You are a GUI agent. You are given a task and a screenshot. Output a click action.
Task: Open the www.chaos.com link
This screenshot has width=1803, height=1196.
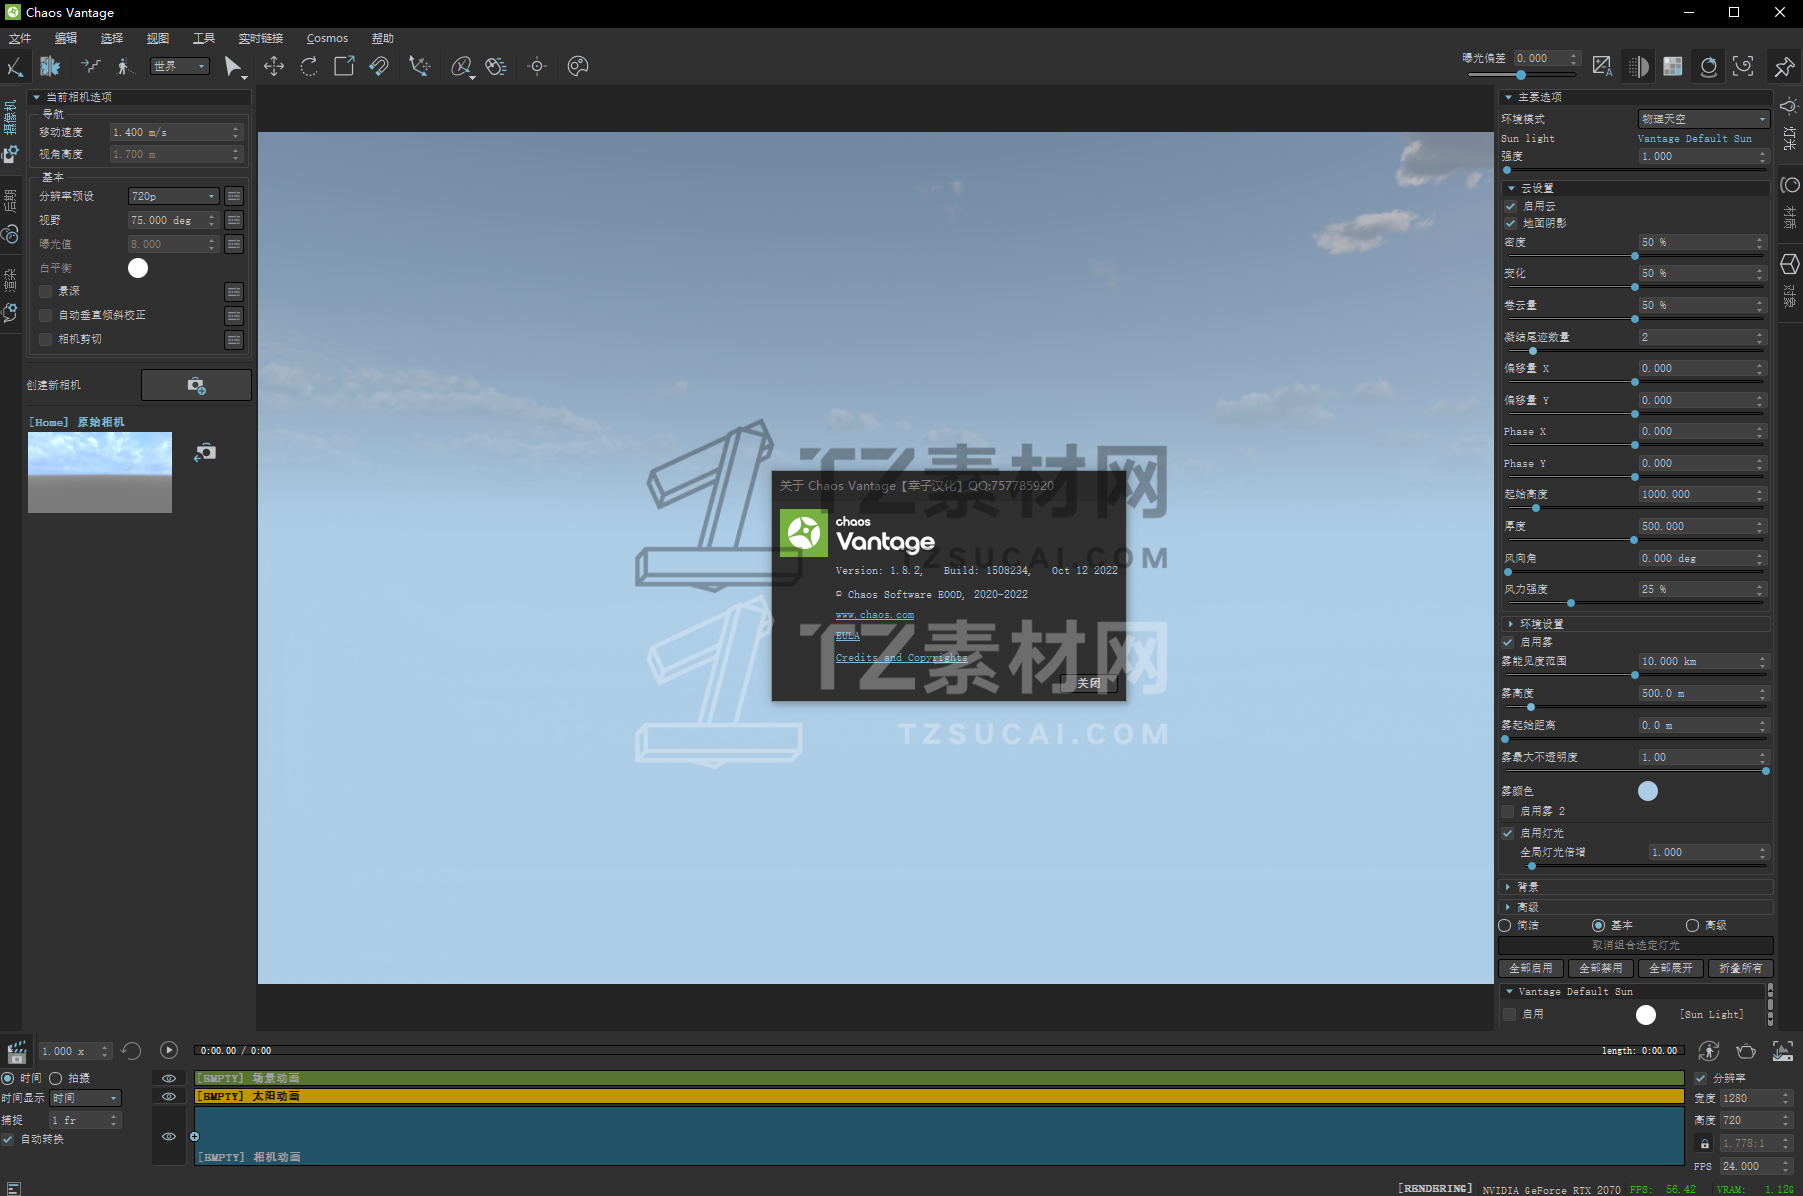click(875, 615)
